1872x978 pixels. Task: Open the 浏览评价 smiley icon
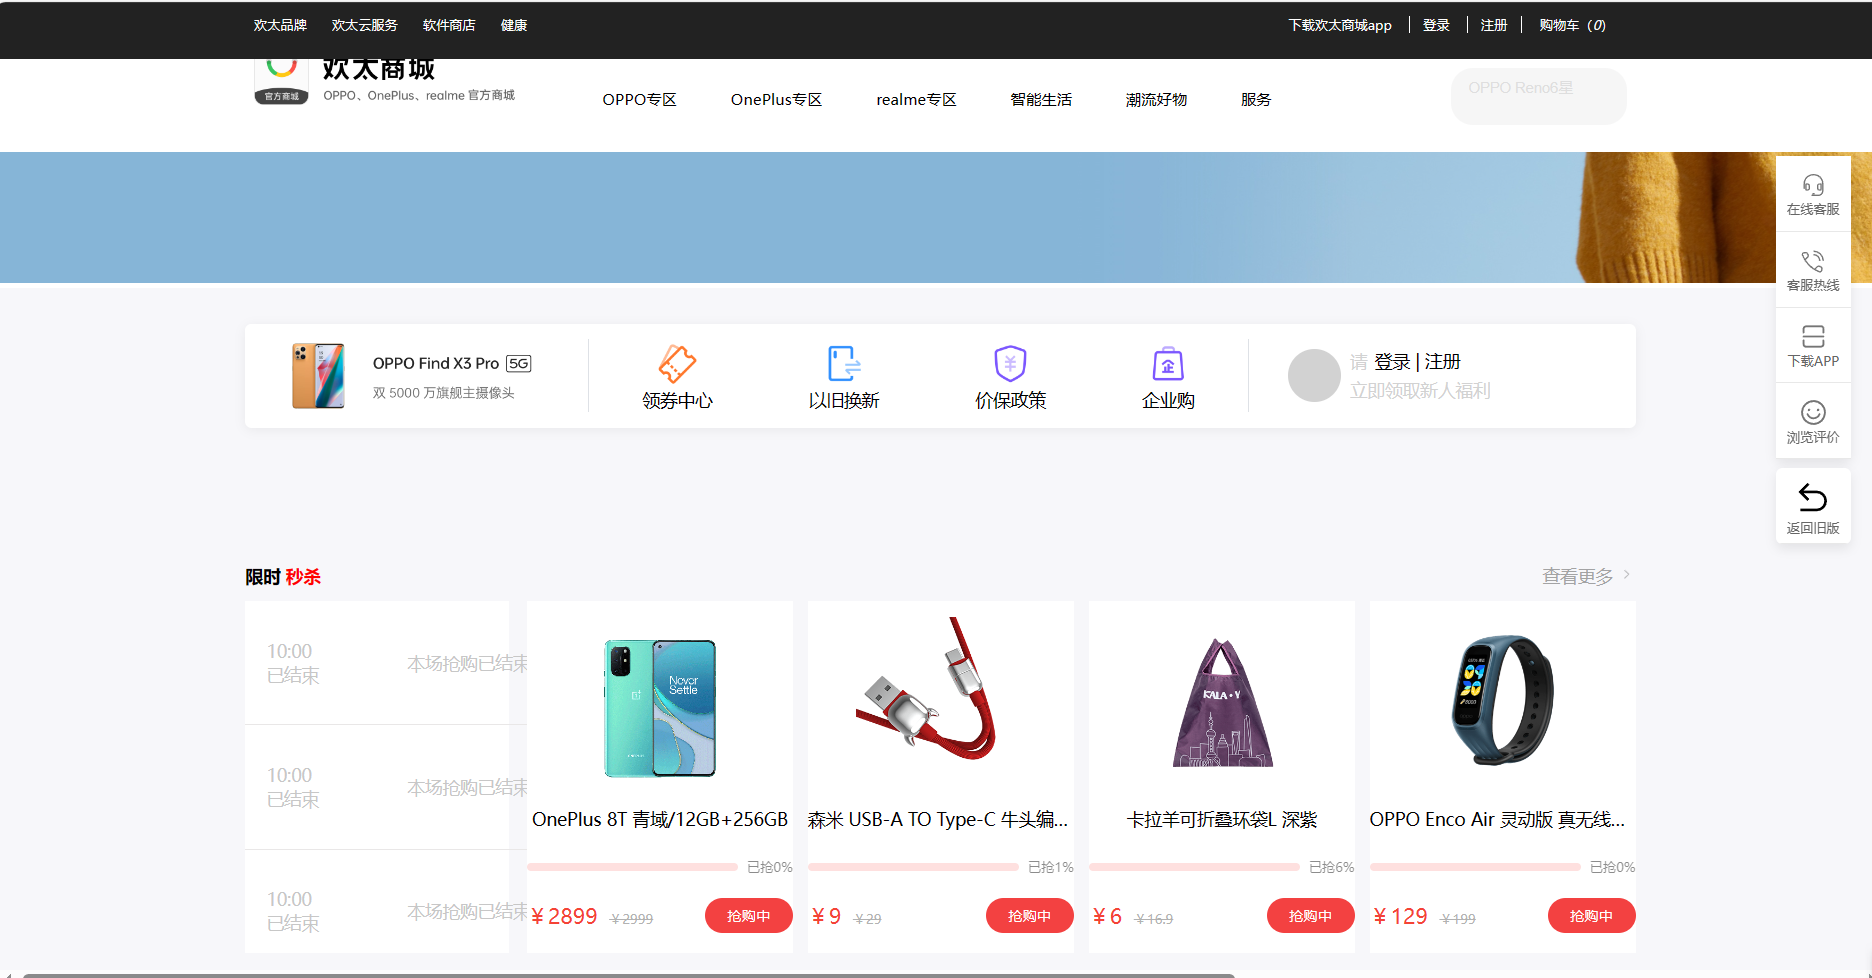pos(1813,413)
